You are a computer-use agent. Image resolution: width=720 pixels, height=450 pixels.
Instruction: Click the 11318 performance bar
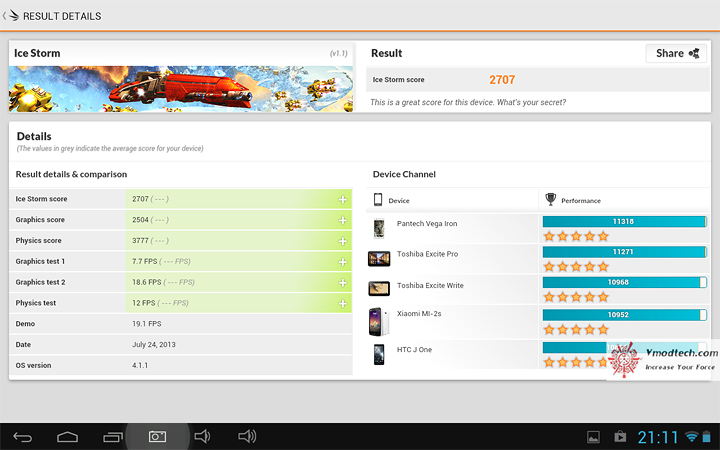click(x=624, y=221)
